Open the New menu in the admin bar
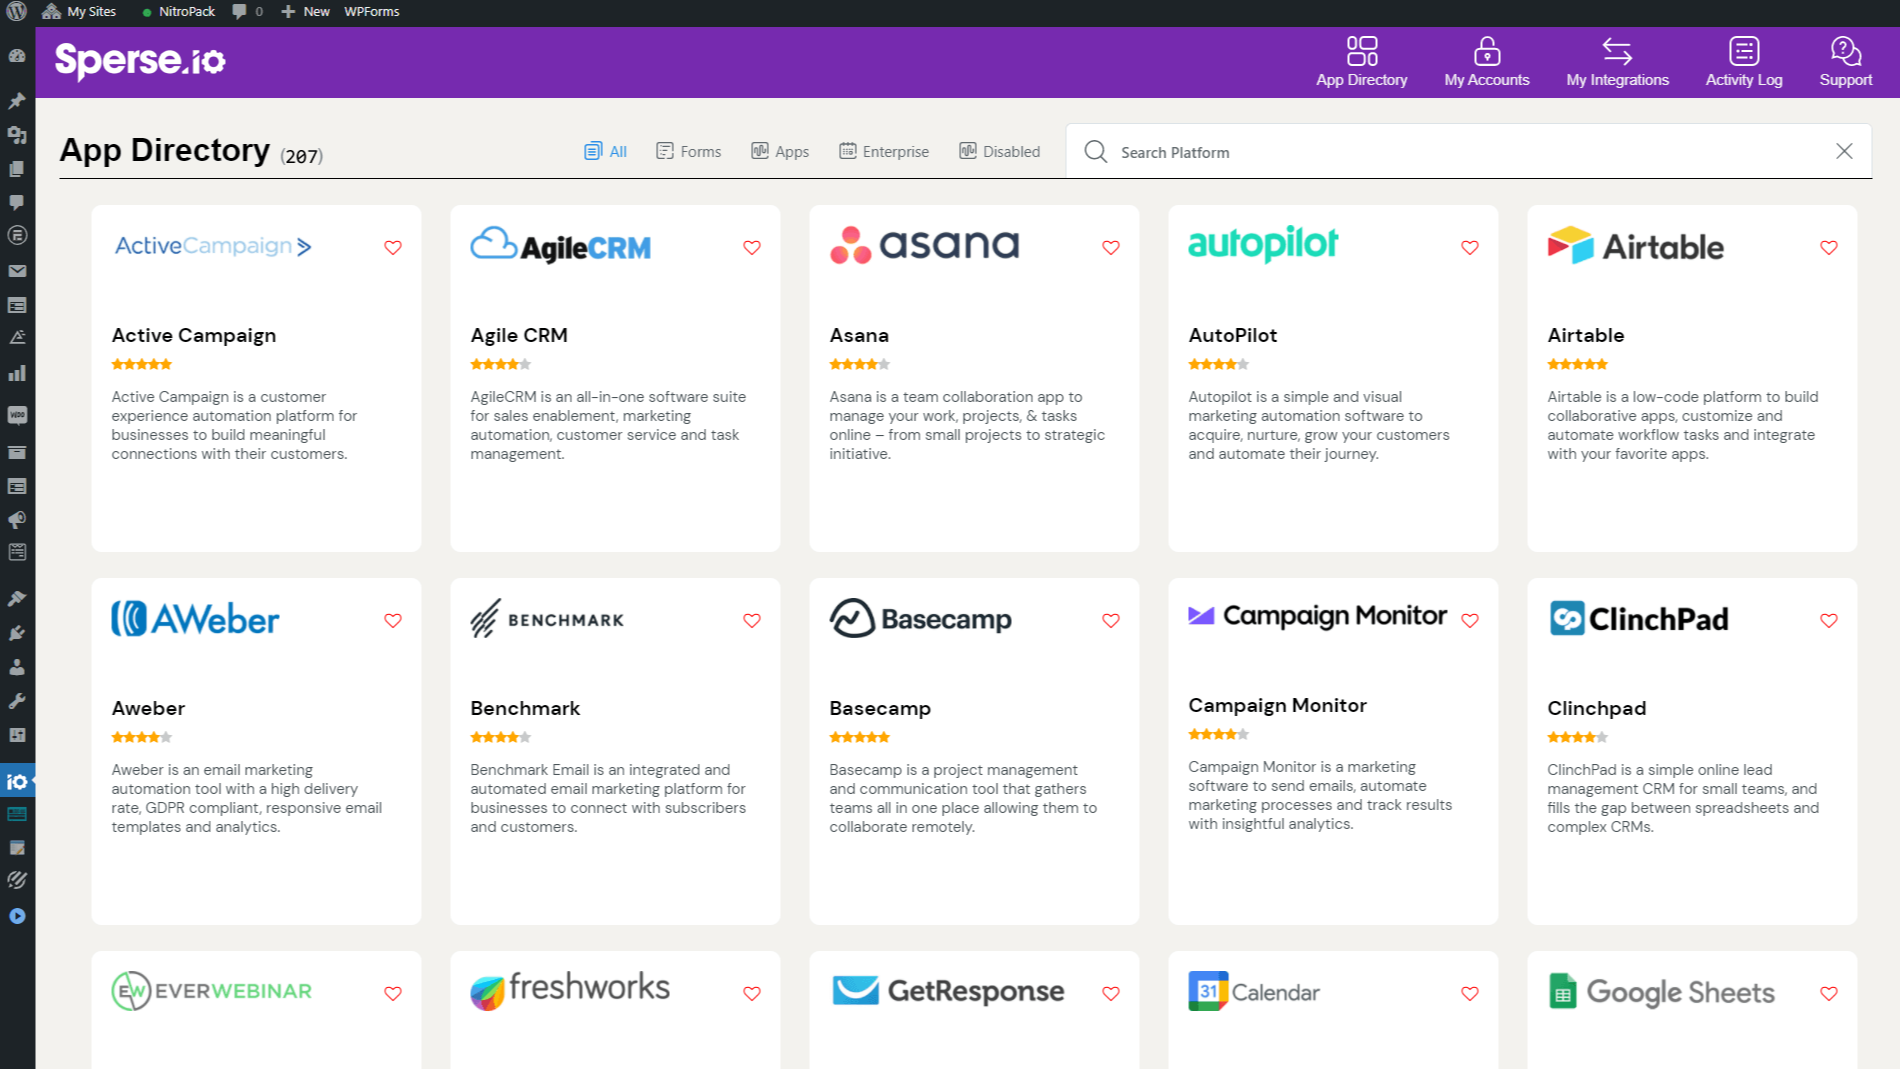Screen dimensions: 1901x1069 [305, 12]
